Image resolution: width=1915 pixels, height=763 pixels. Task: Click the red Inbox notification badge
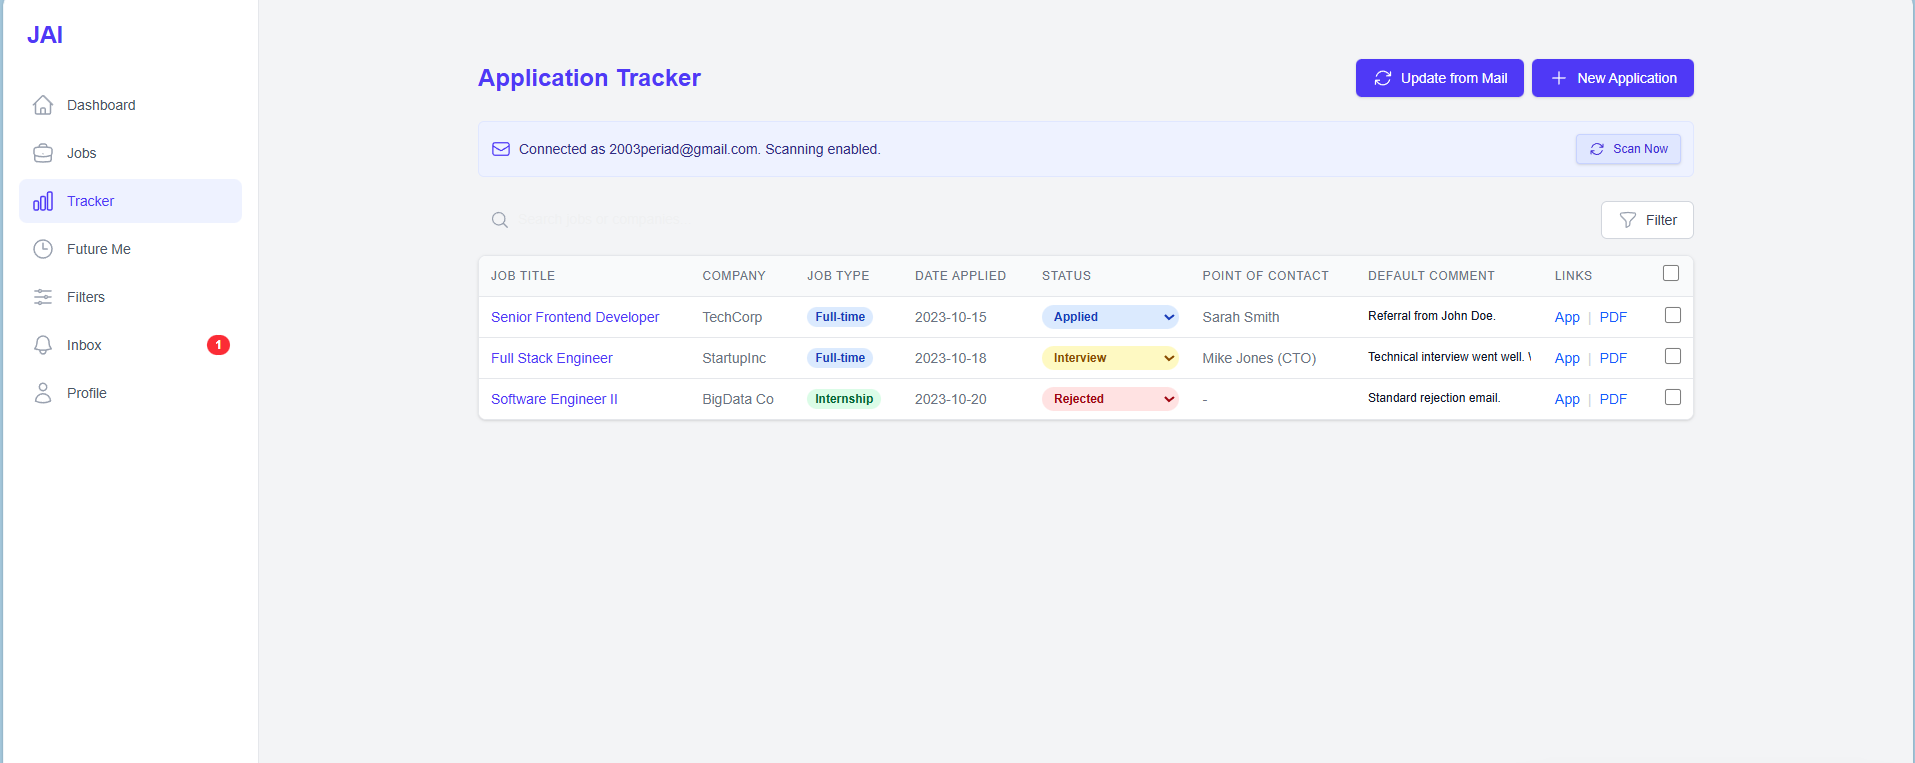[x=218, y=345]
